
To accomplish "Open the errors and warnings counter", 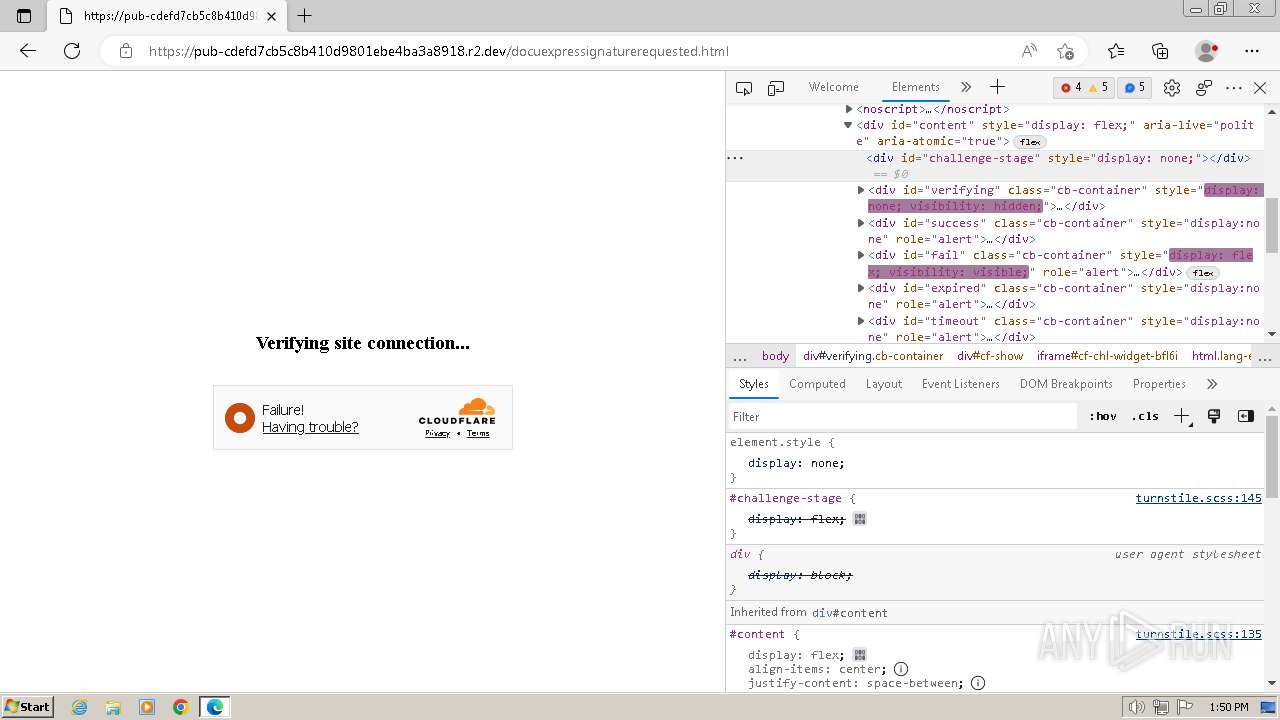I will [x=1085, y=88].
